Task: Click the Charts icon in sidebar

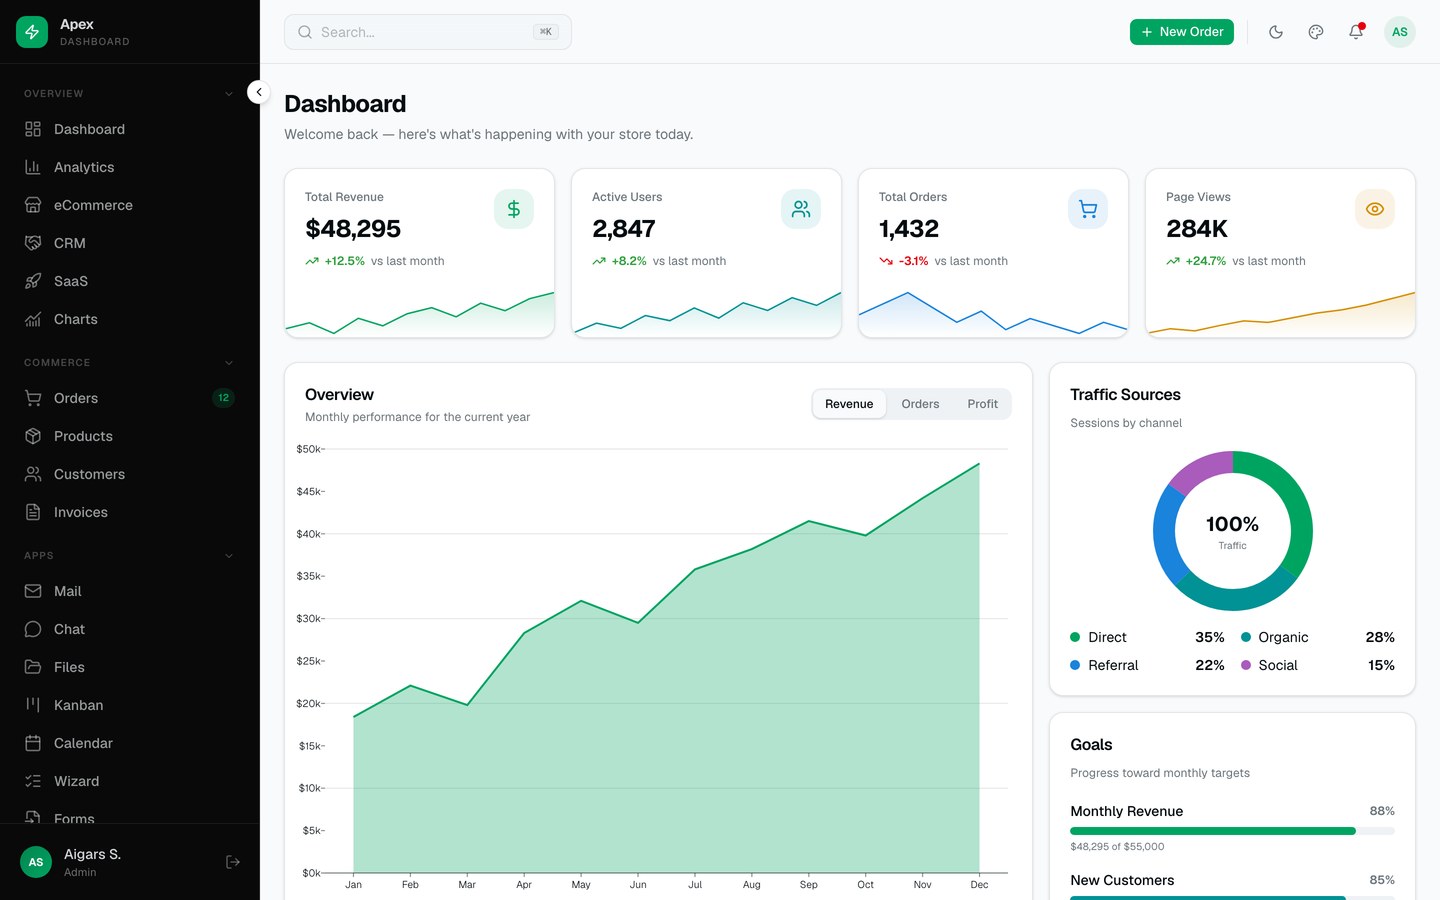Action: (x=33, y=319)
